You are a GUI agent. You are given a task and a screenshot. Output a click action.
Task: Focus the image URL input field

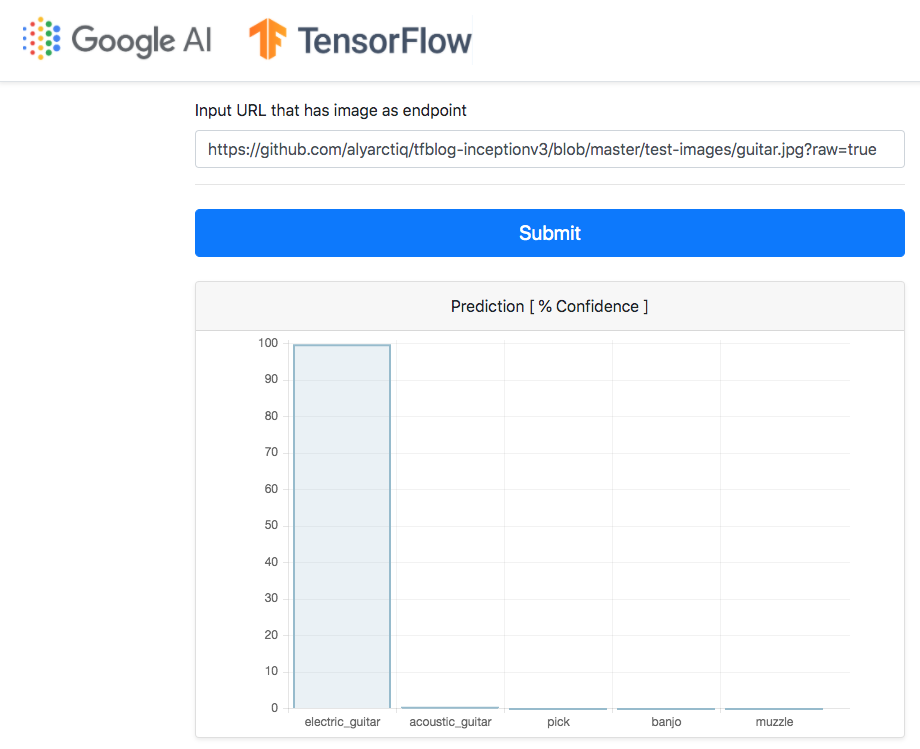549,150
